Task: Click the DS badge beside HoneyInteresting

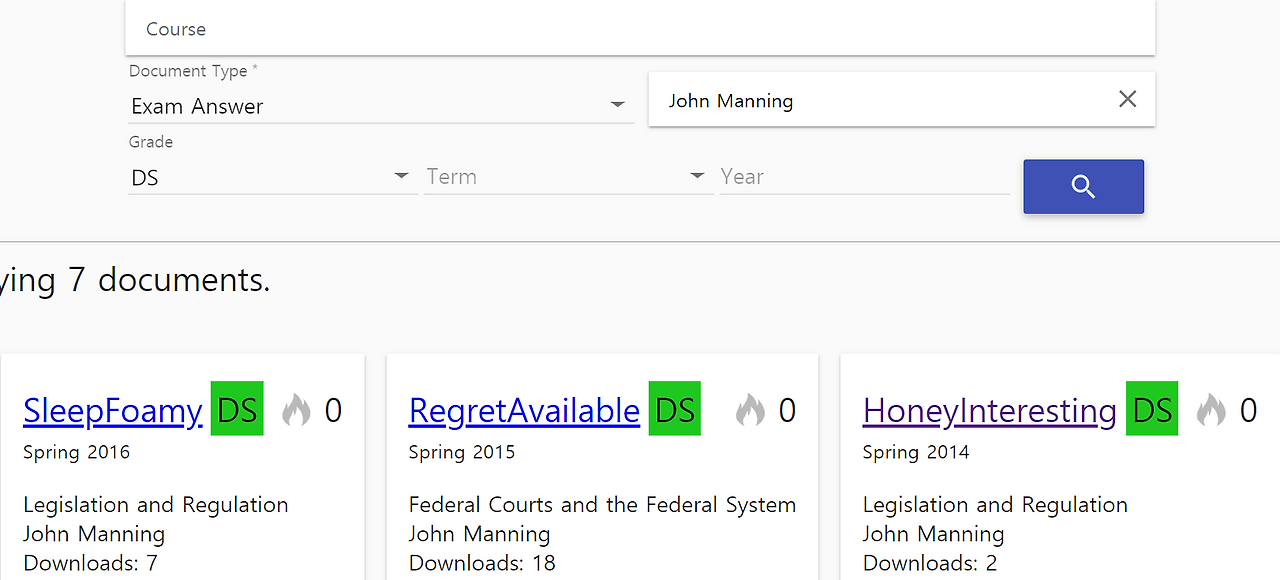Action: tap(1152, 409)
